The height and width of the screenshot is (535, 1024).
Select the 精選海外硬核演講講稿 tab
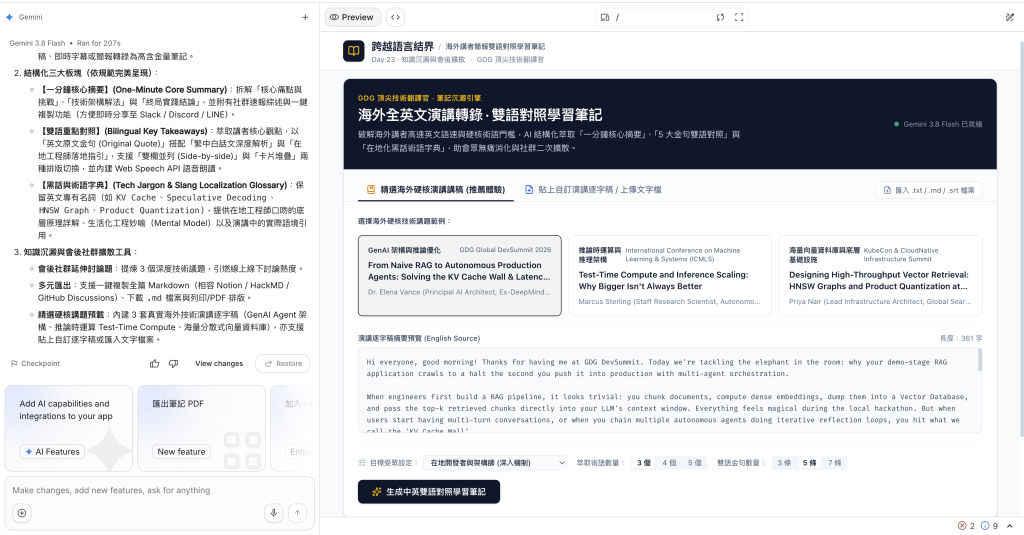tap(436, 189)
